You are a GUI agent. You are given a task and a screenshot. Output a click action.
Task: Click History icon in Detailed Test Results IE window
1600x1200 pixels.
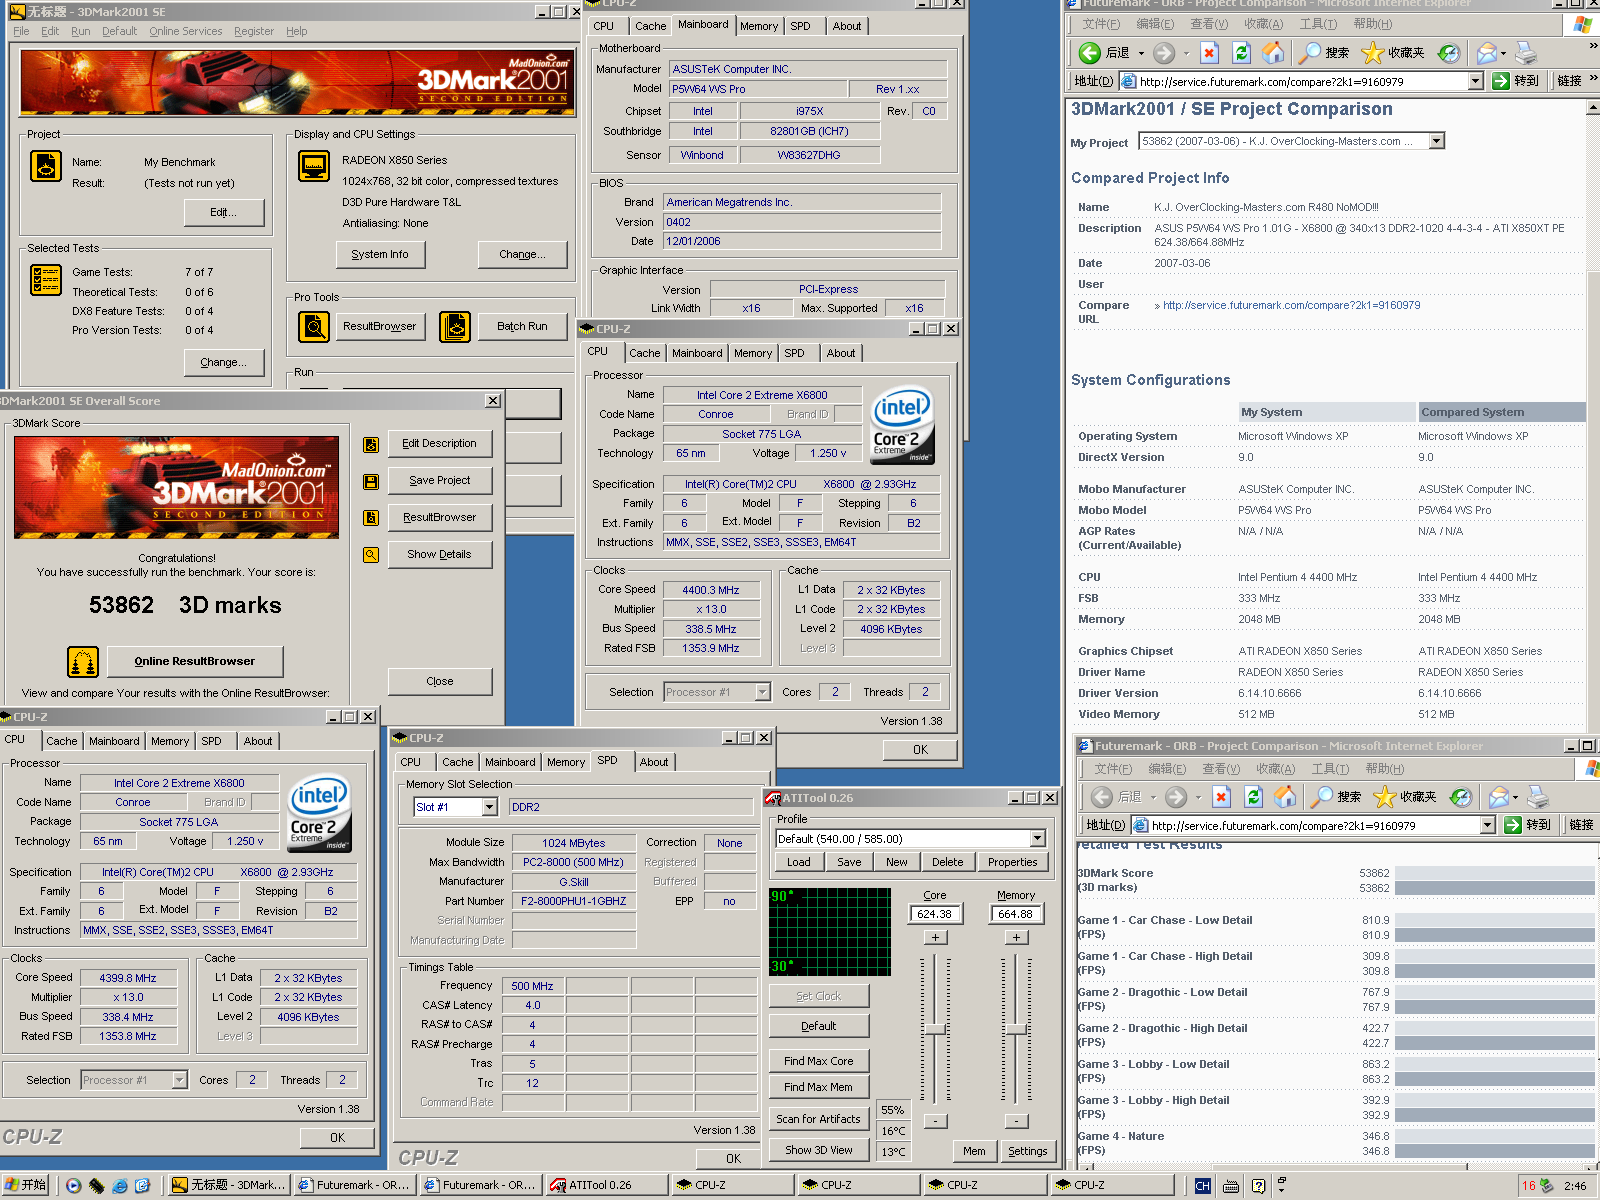[x=1461, y=796]
